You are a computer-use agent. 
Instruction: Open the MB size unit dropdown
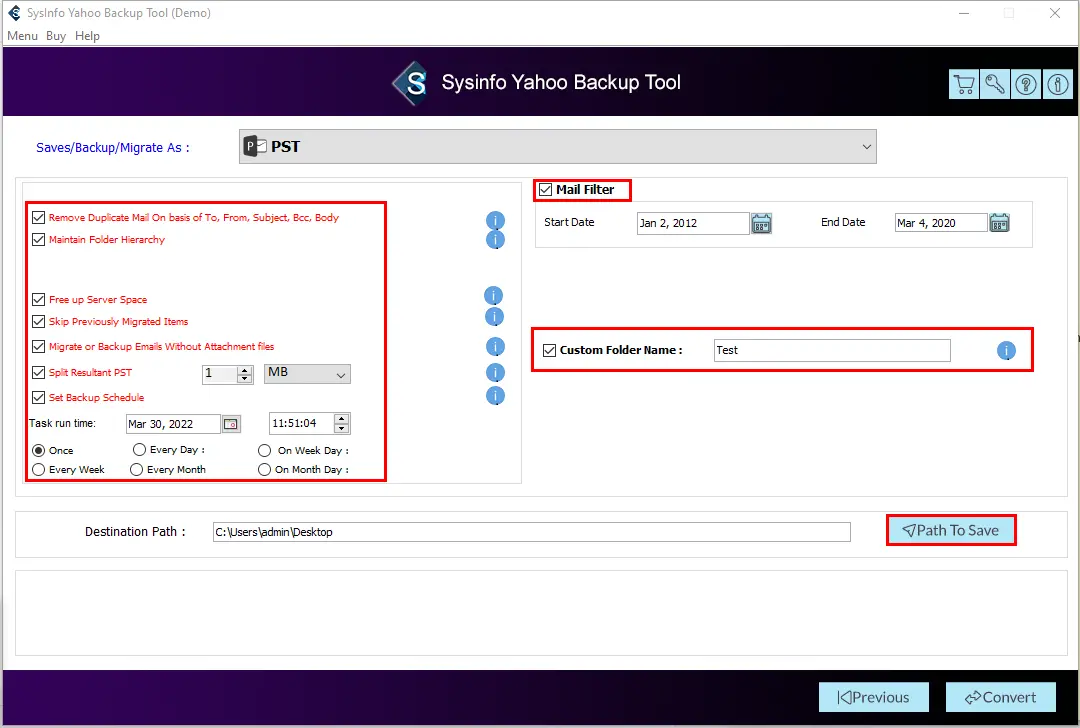pyautogui.click(x=307, y=374)
